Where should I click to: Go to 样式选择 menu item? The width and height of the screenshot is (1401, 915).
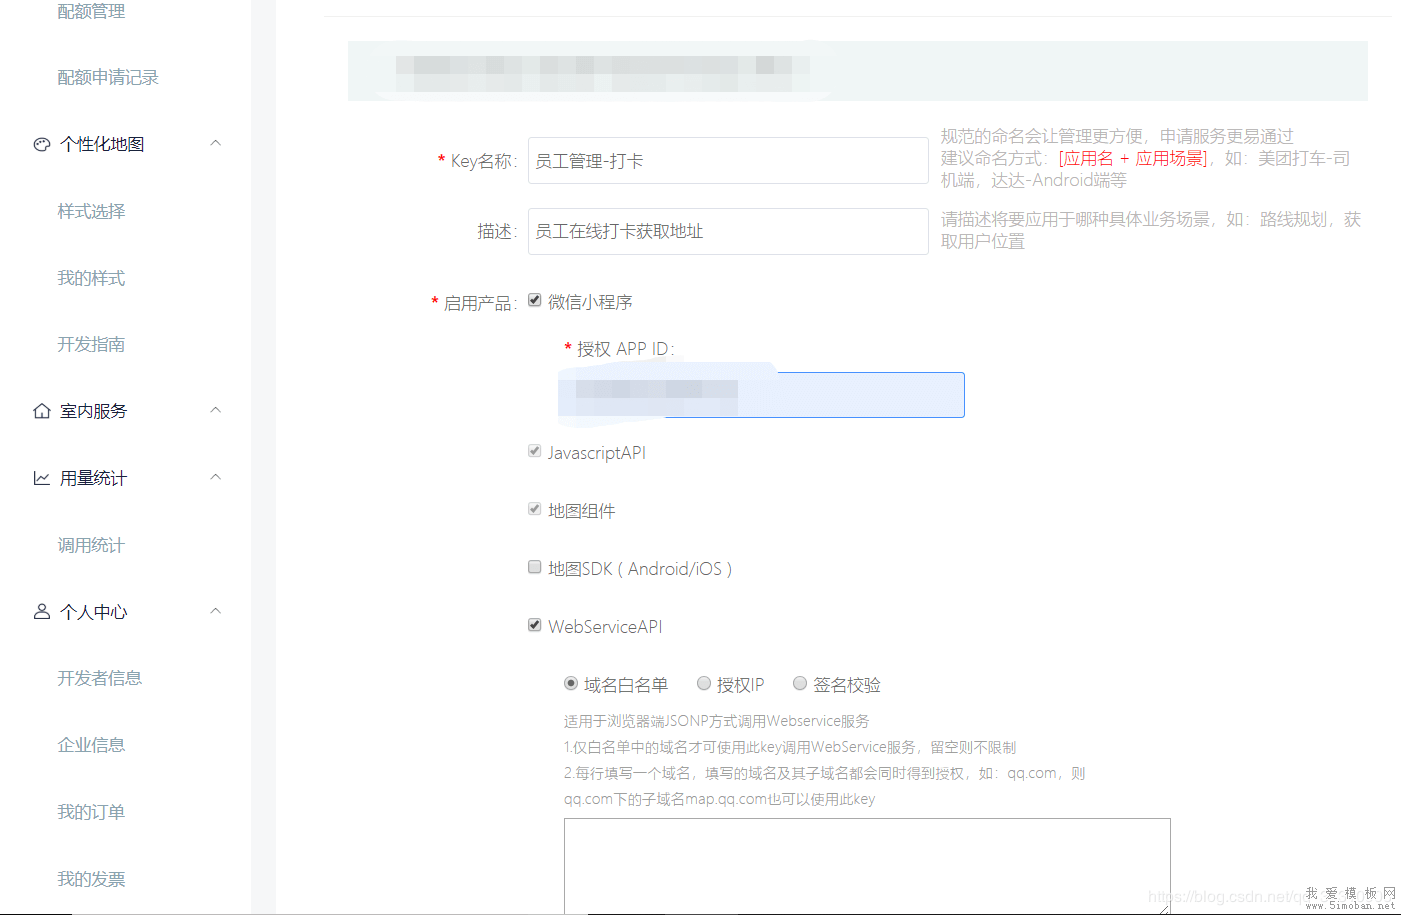[x=91, y=211]
